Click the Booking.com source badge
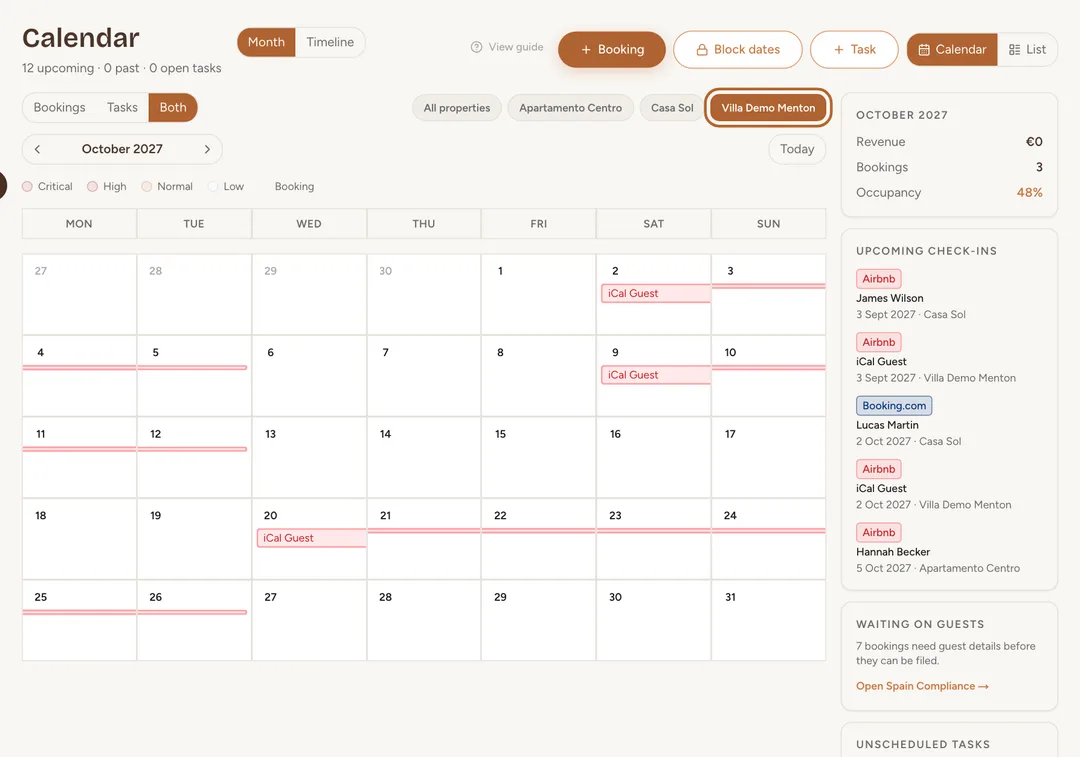This screenshot has height=757, width=1080. [x=894, y=406]
